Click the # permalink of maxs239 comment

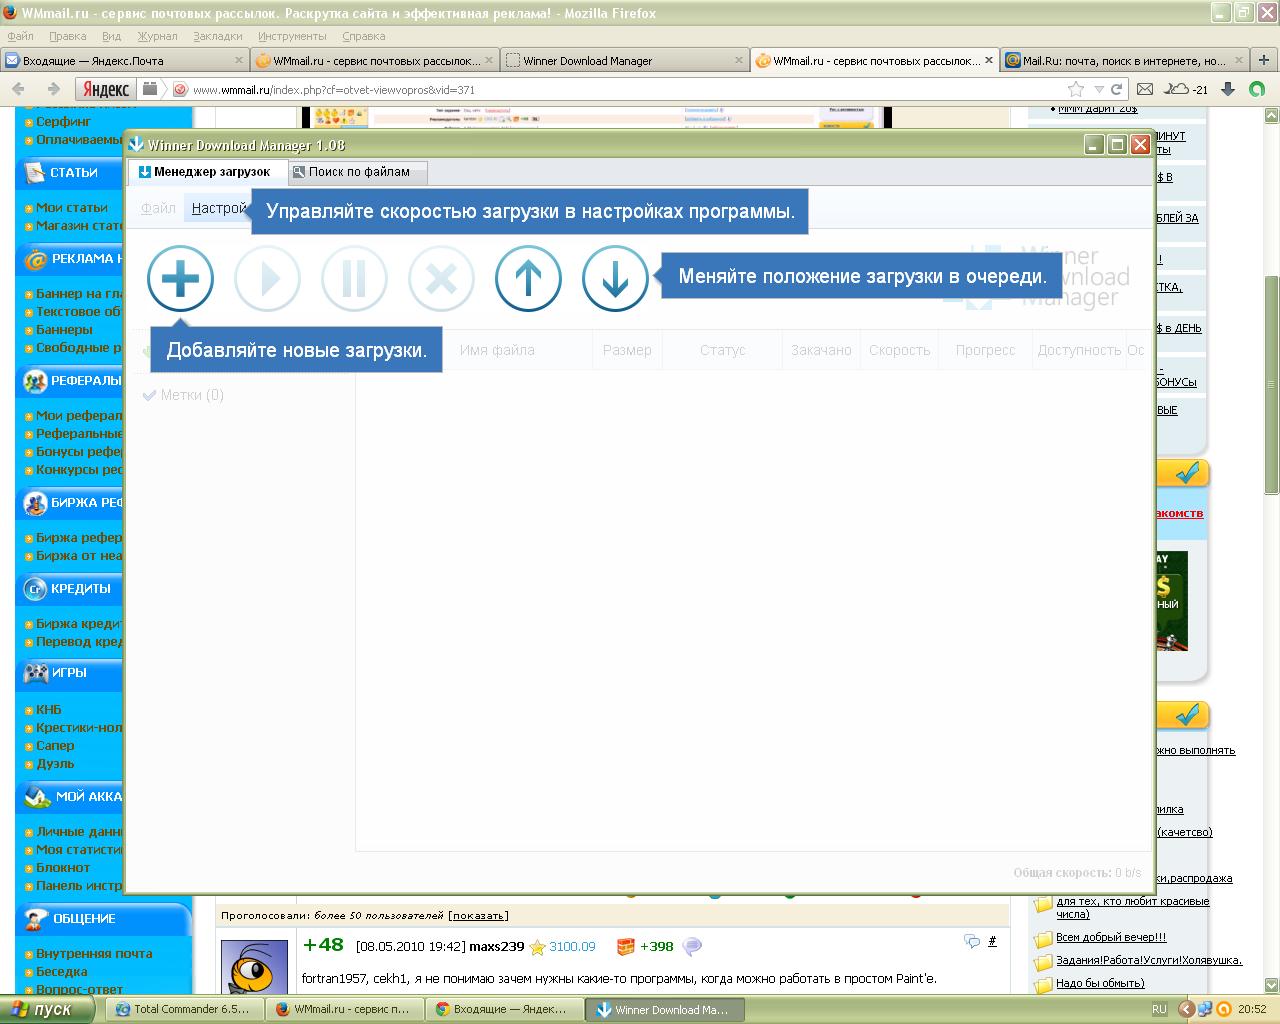click(x=992, y=941)
